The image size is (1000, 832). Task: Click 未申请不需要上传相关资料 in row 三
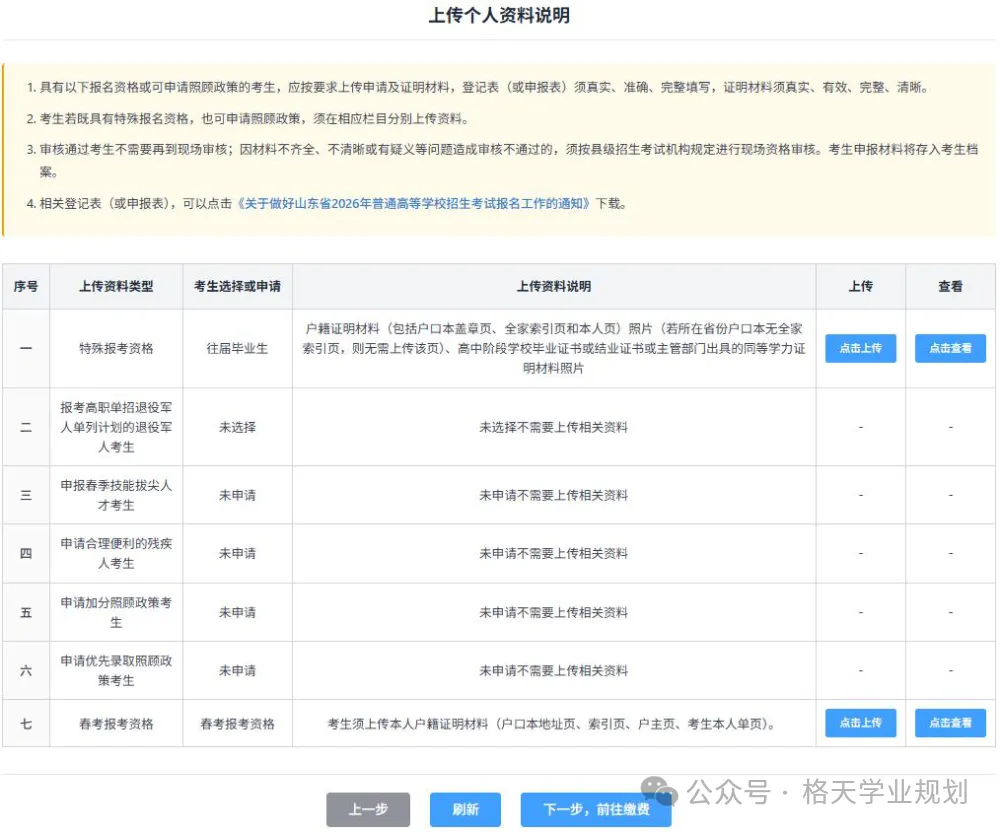point(554,495)
